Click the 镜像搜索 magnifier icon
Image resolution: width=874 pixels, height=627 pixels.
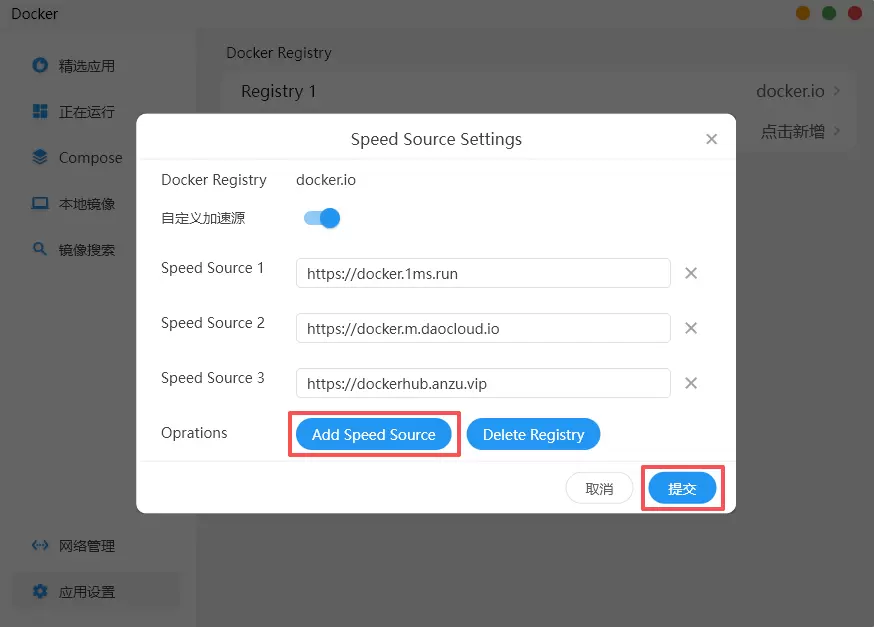pyautogui.click(x=40, y=249)
